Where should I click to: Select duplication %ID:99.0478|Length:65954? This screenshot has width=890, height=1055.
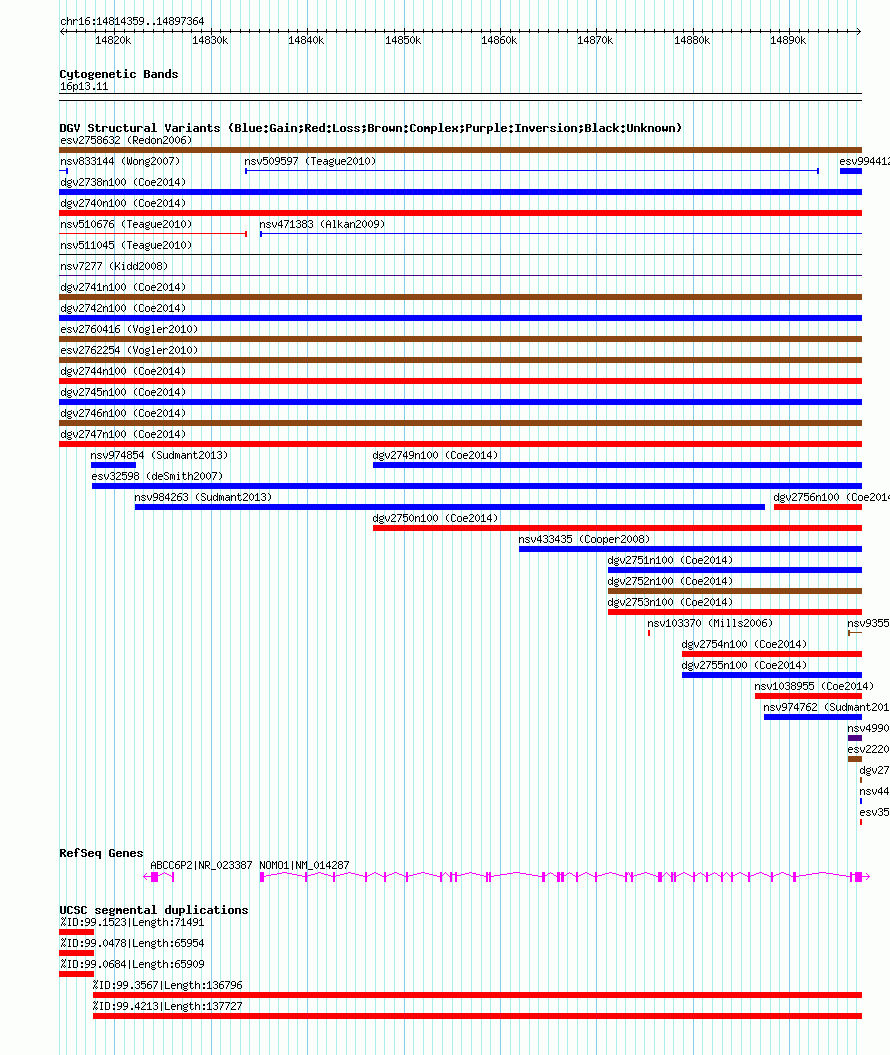tap(132, 944)
